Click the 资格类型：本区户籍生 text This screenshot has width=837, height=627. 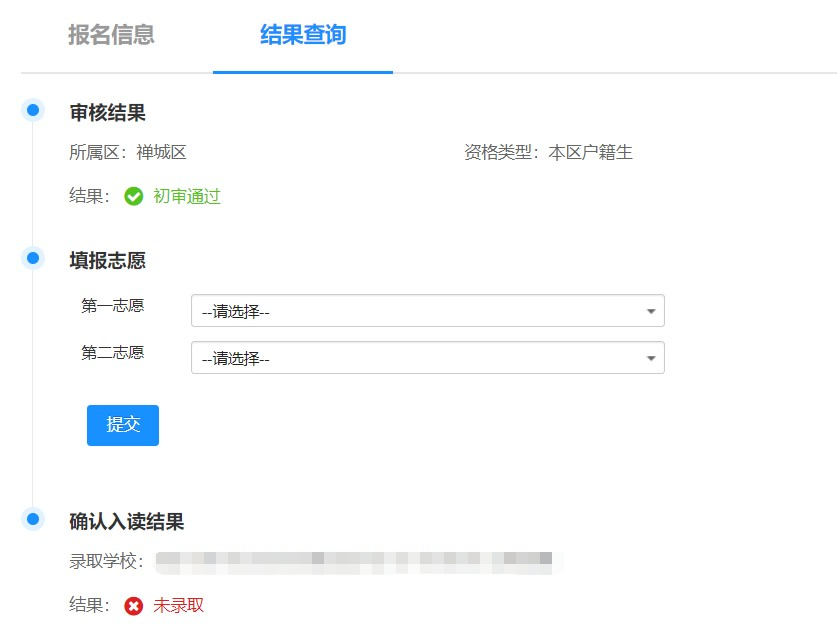547,153
